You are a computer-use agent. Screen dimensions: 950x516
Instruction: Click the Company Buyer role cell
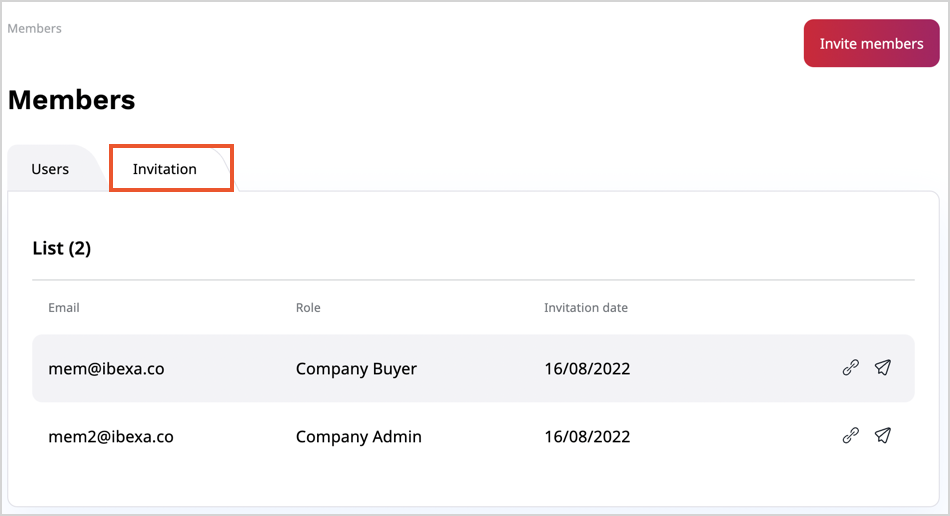coord(356,369)
